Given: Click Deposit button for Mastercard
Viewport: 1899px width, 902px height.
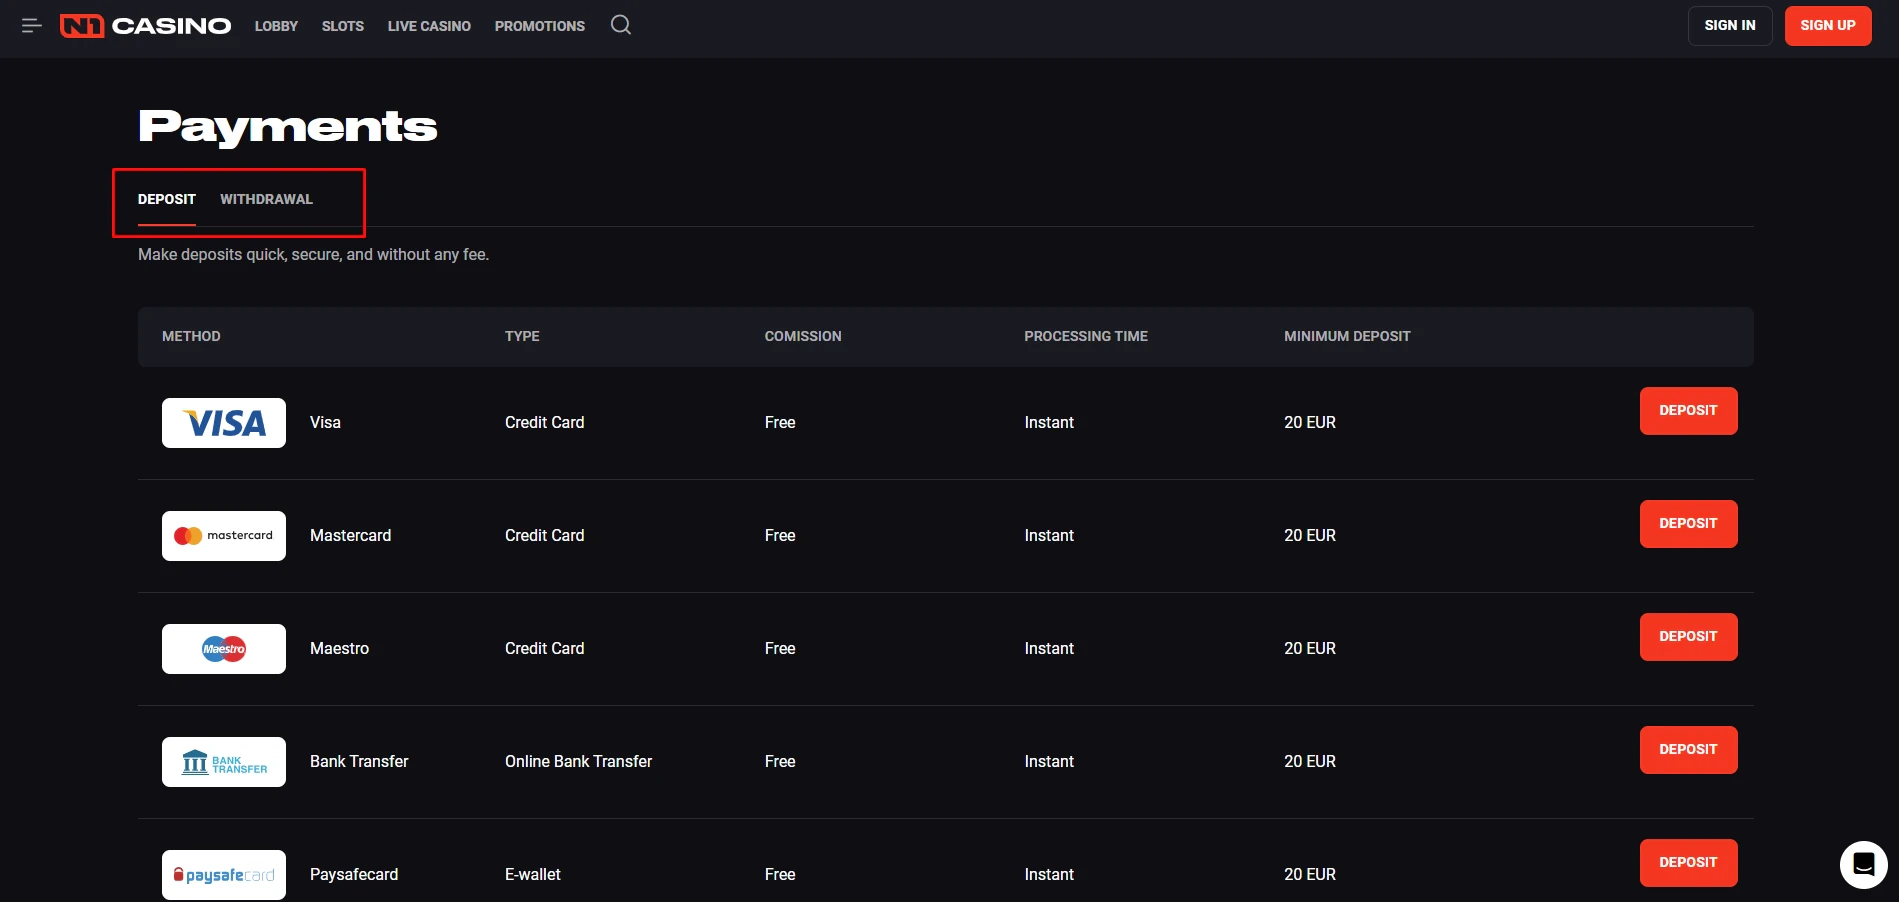Looking at the screenshot, I should 1688,524.
